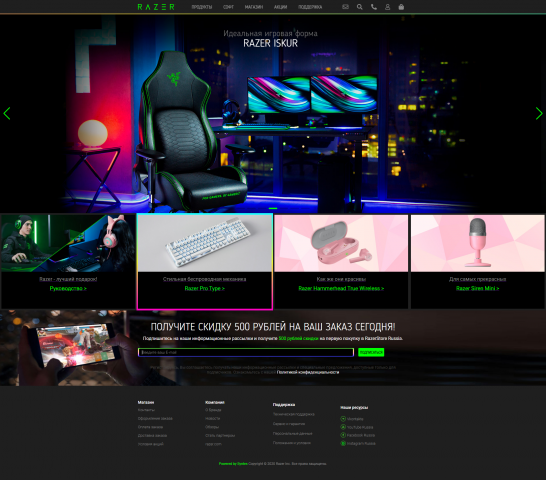Viewport: 546px width, 480px height.
Task: Open the ПОДДЕРЖКА menu
Action: tap(310, 7)
